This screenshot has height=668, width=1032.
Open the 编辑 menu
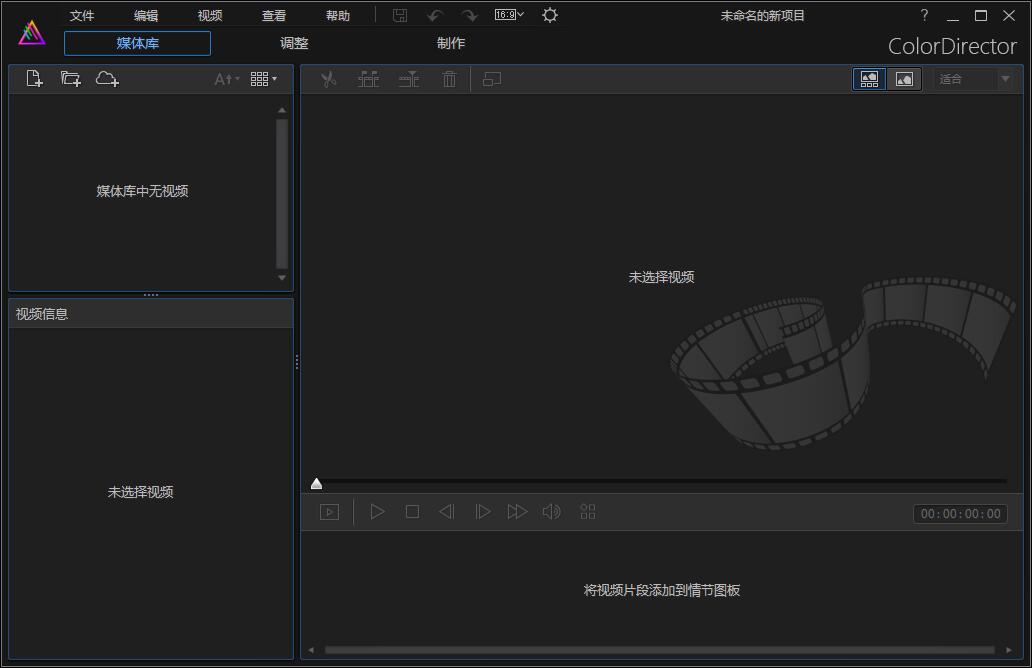tap(145, 16)
